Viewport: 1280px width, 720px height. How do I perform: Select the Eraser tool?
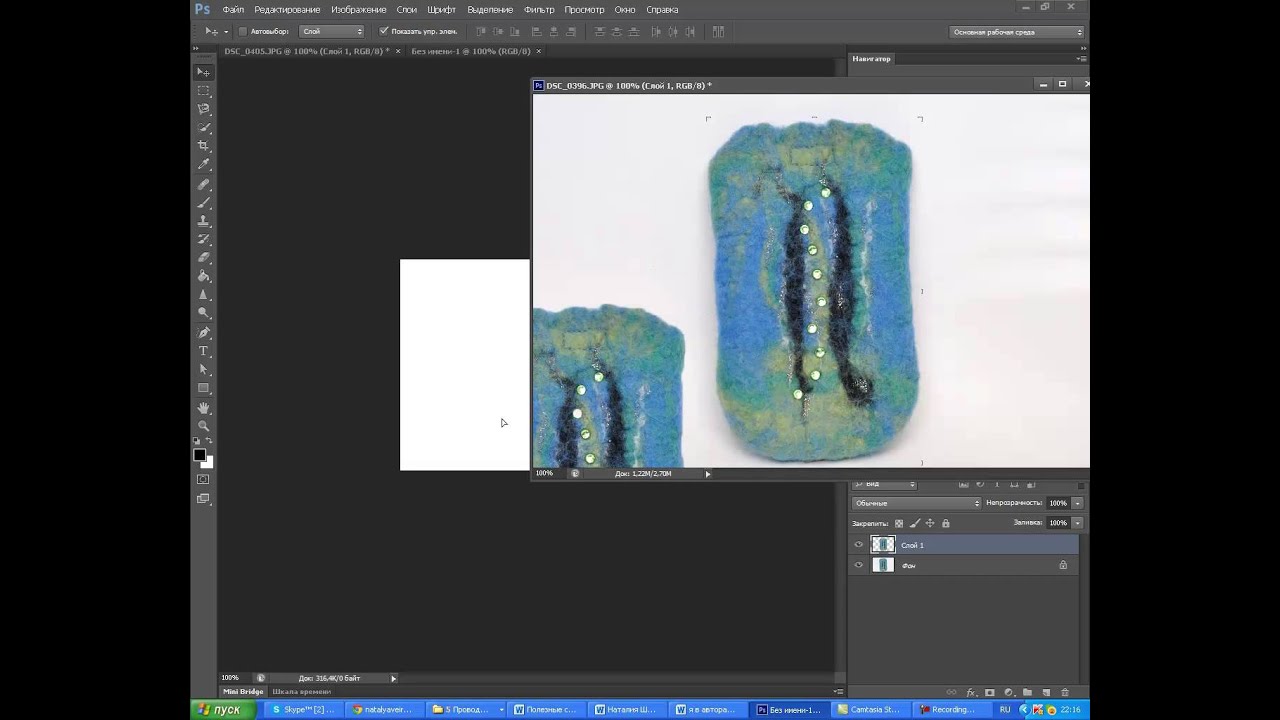[203, 258]
